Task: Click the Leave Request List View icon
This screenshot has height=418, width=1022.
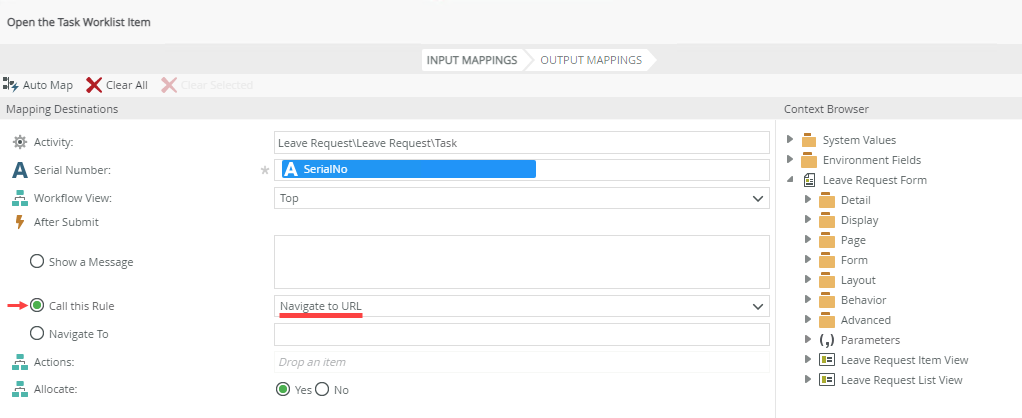Action: [x=827, y=380]
